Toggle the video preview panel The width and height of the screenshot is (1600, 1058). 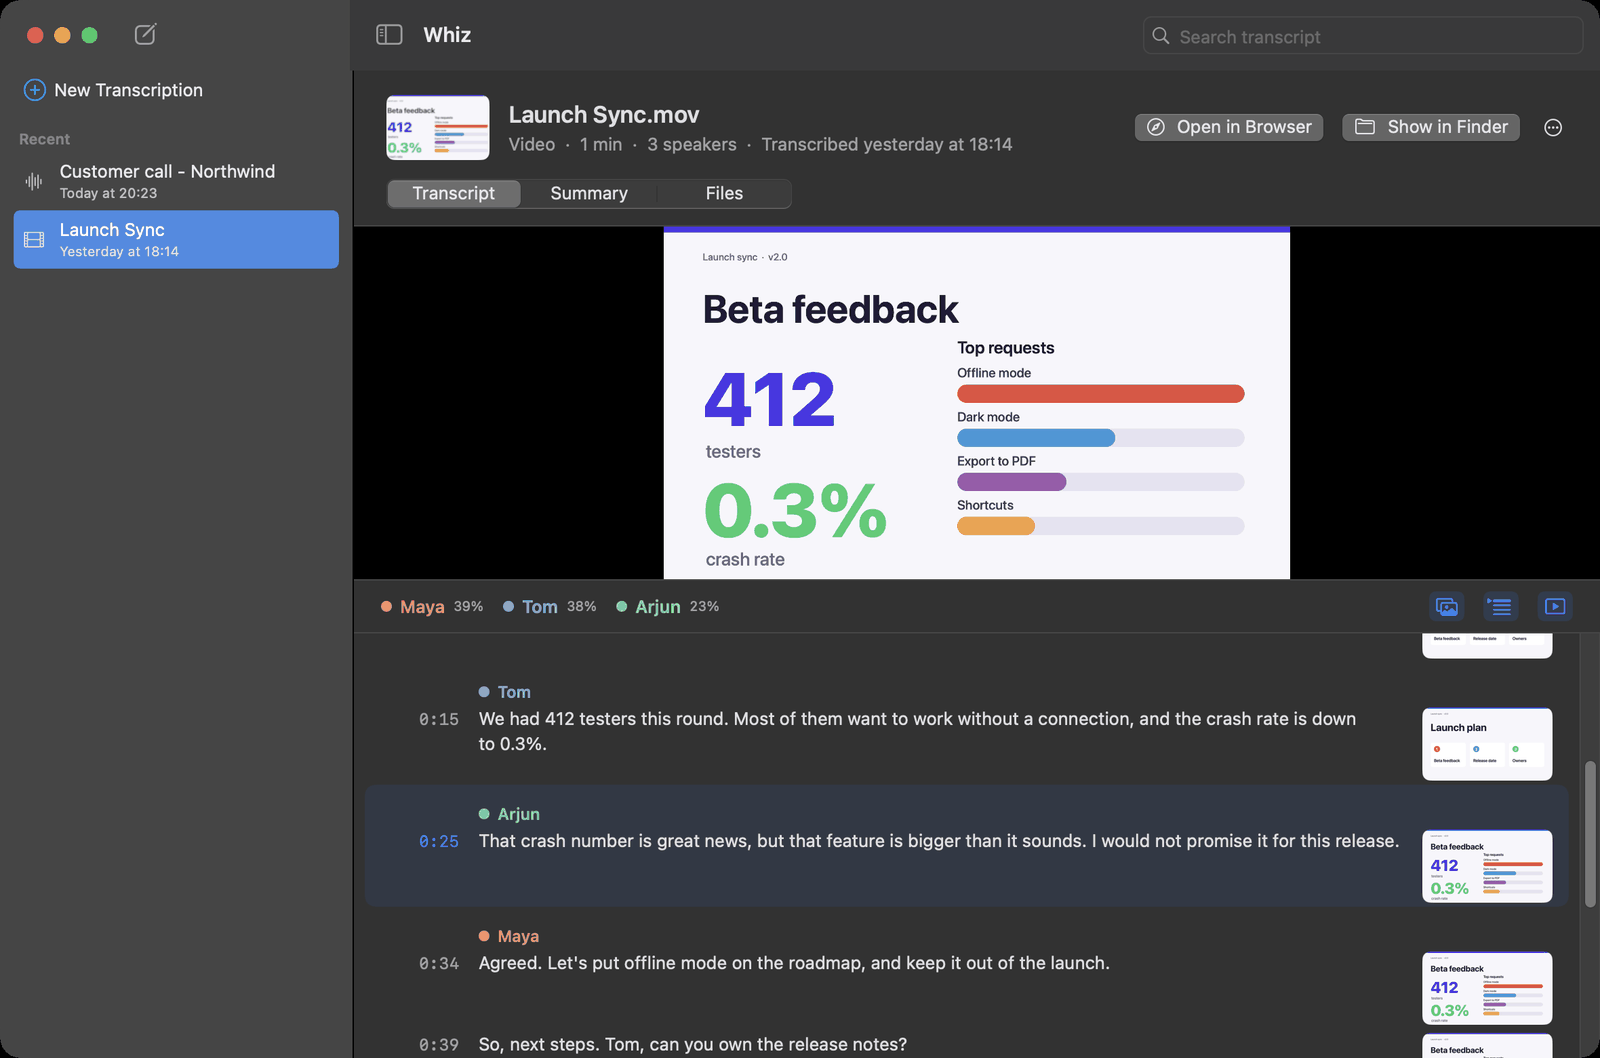[x=1555, y=606]
